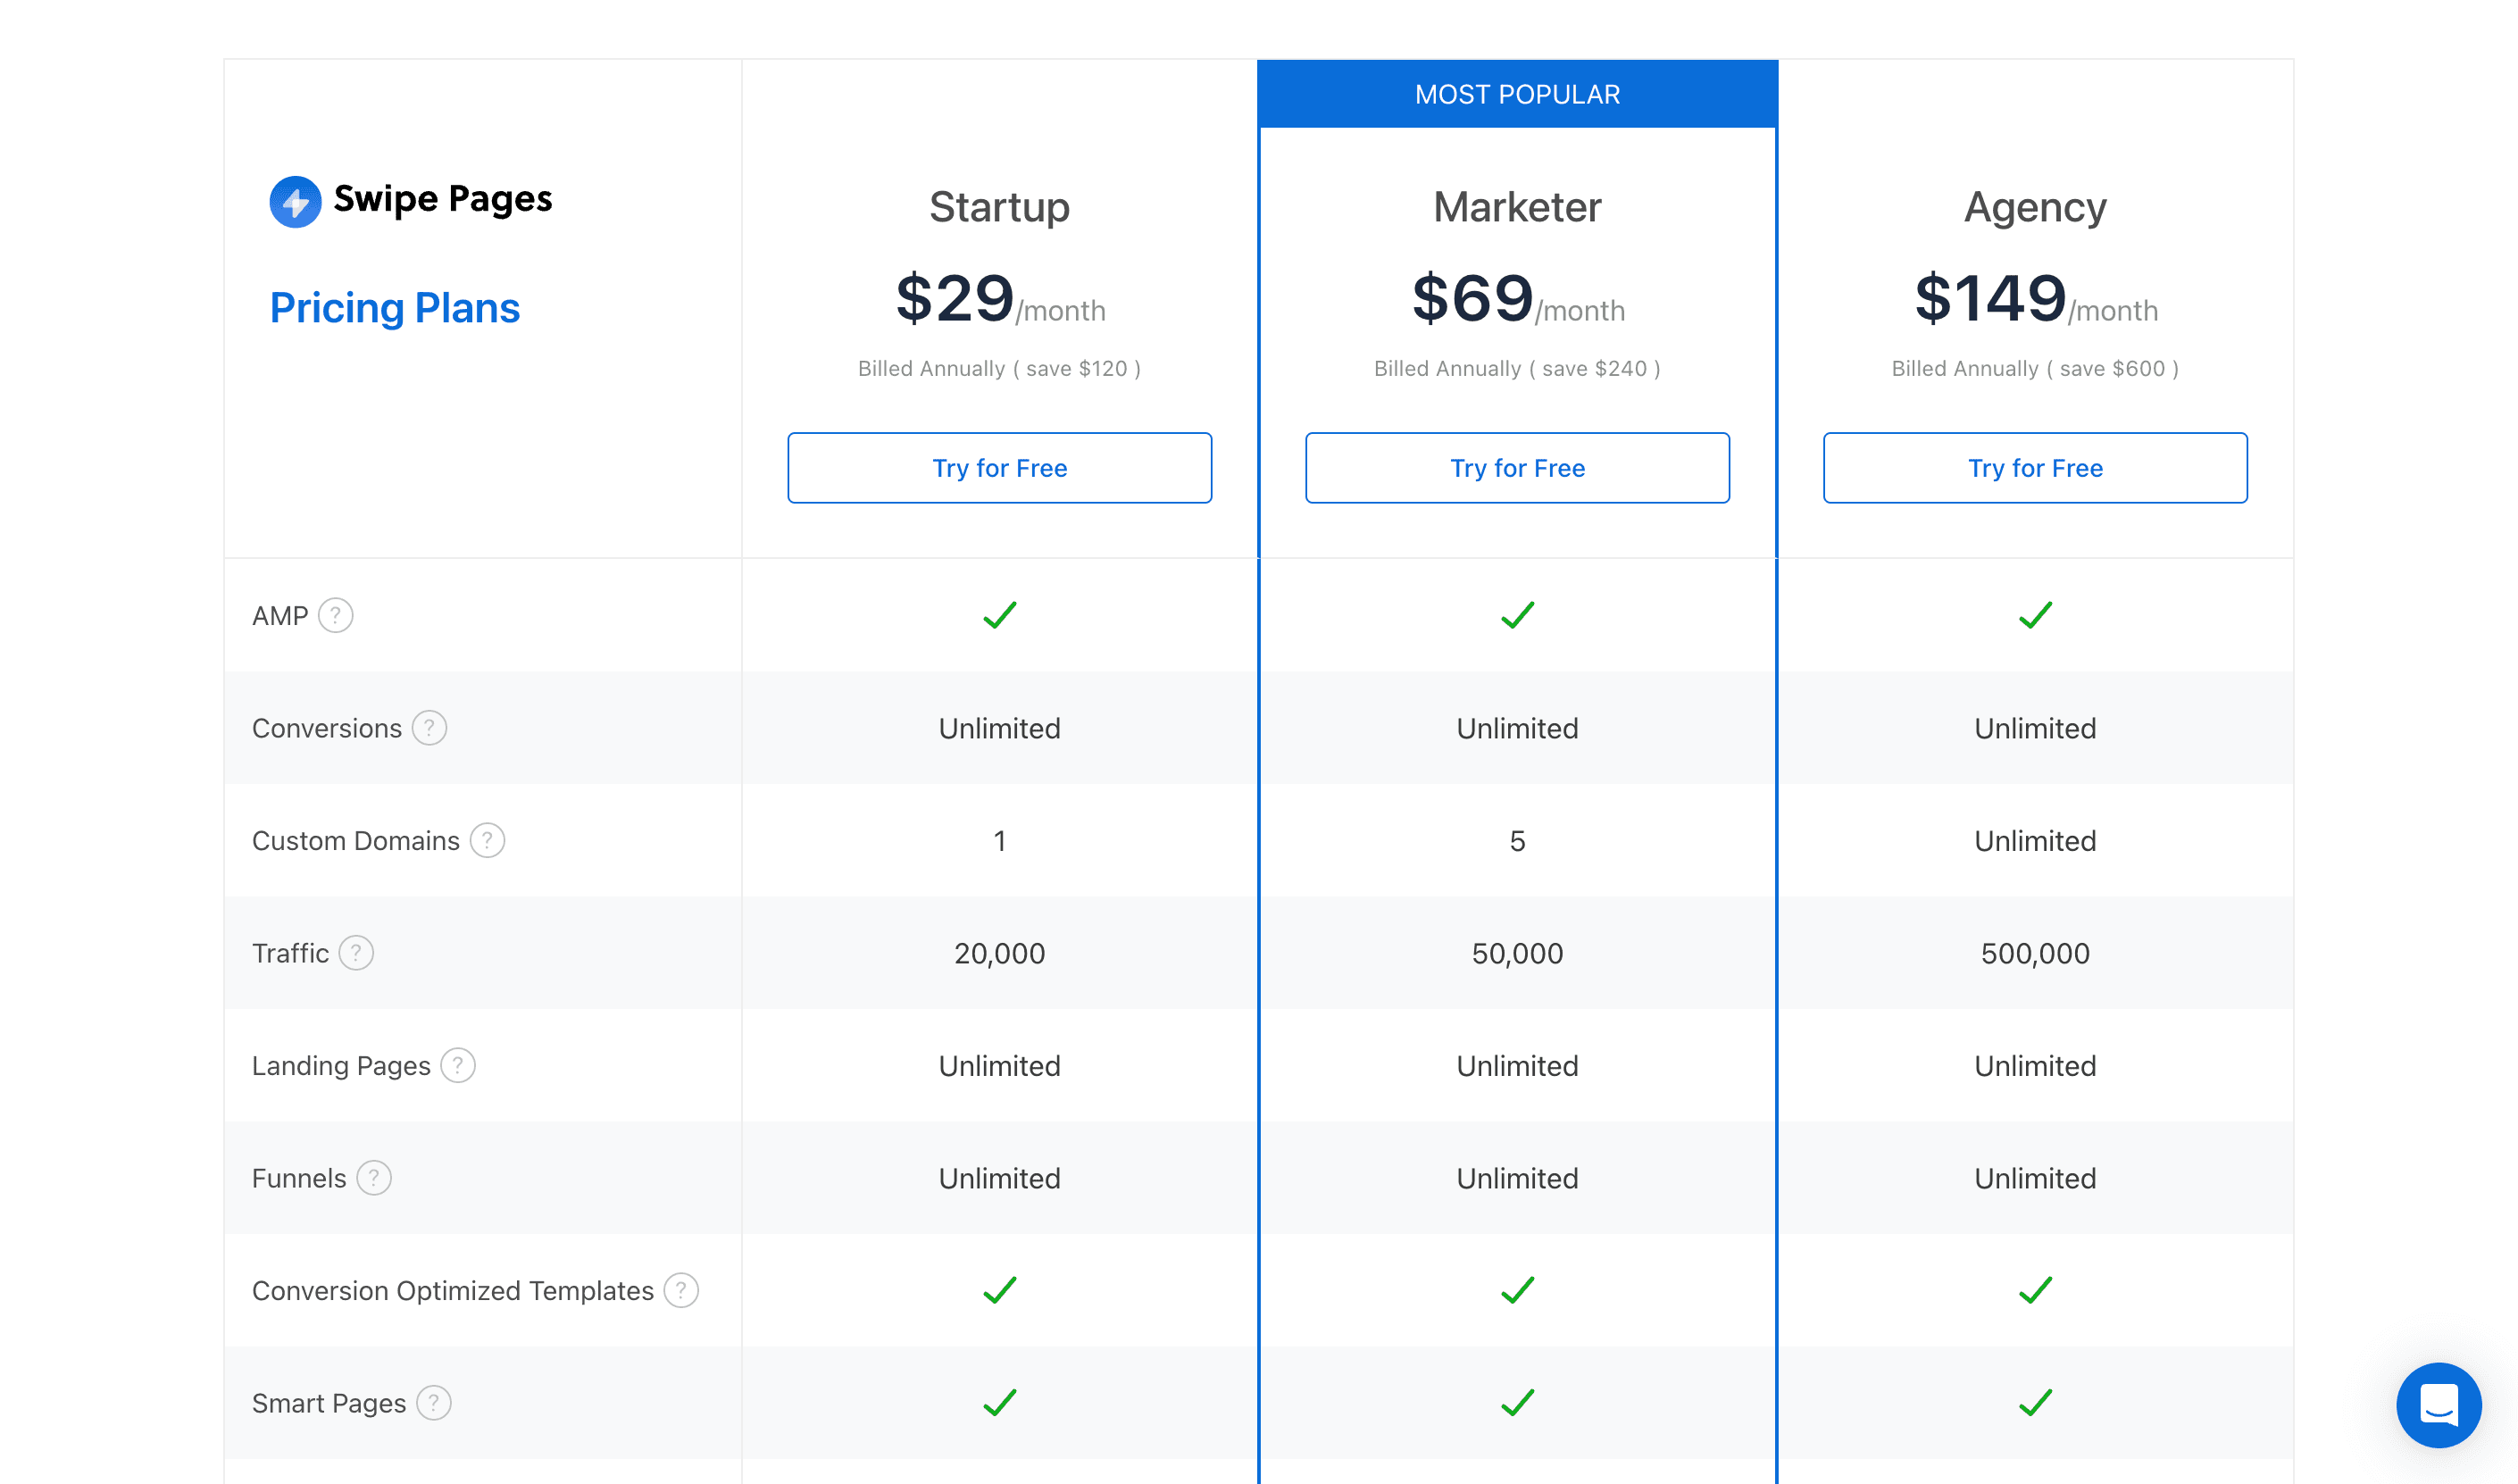Click the MOST POPULAR banner

tap(1517, 94)
